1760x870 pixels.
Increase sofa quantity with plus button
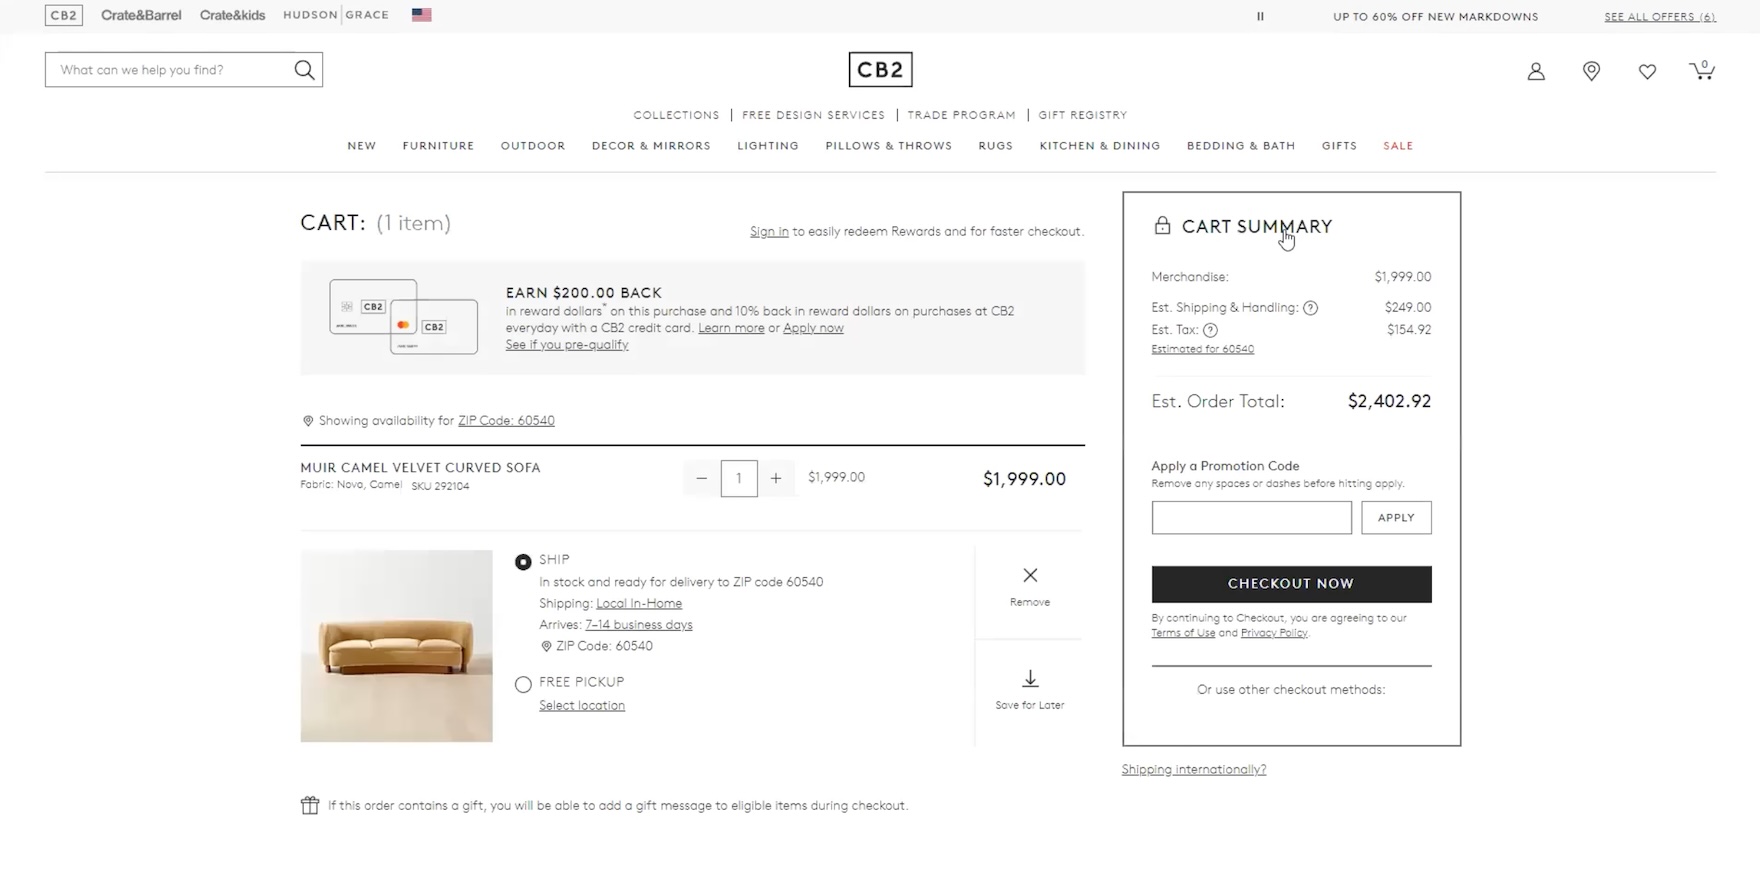[x=776, y=479]
